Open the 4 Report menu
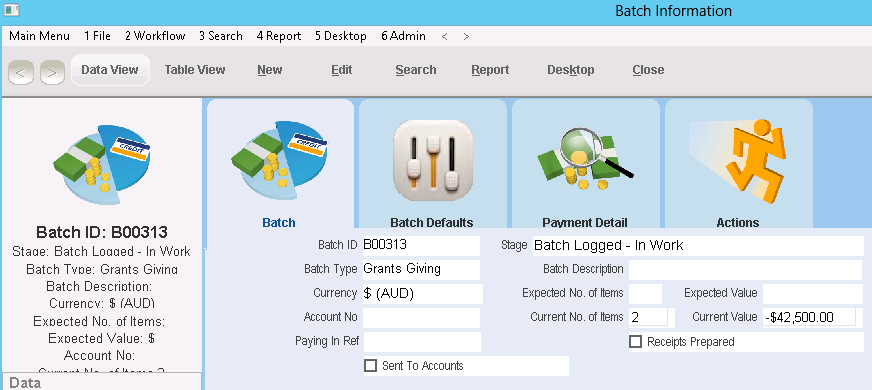Viewport: 872px width, 390px height. click(279, 36)
